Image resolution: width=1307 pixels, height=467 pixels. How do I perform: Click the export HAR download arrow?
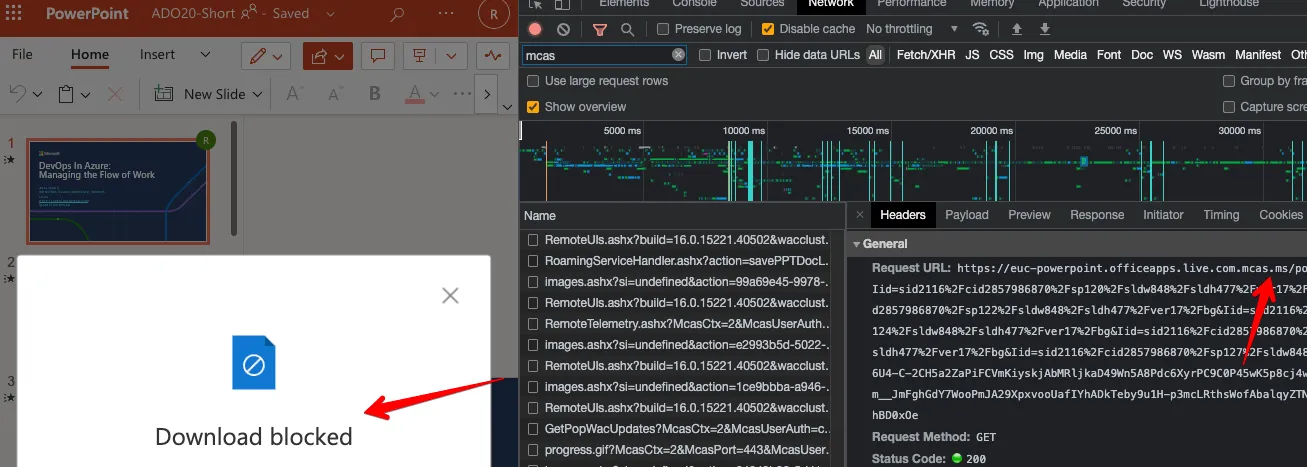point(1045,30)
